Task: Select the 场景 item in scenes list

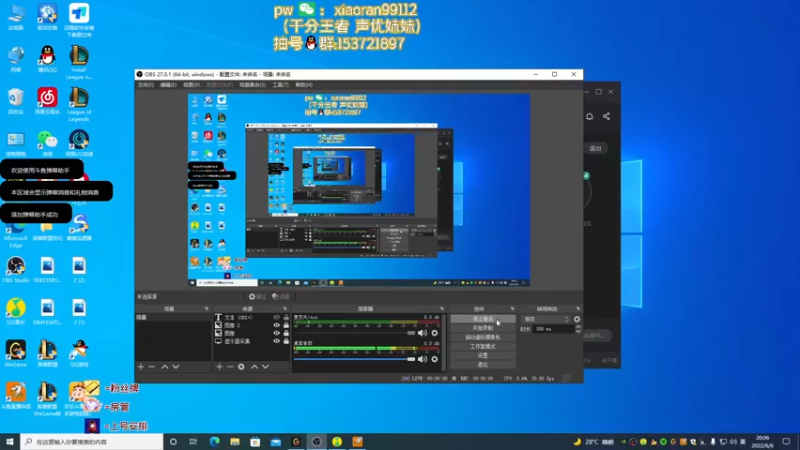Action: (173, 317)
